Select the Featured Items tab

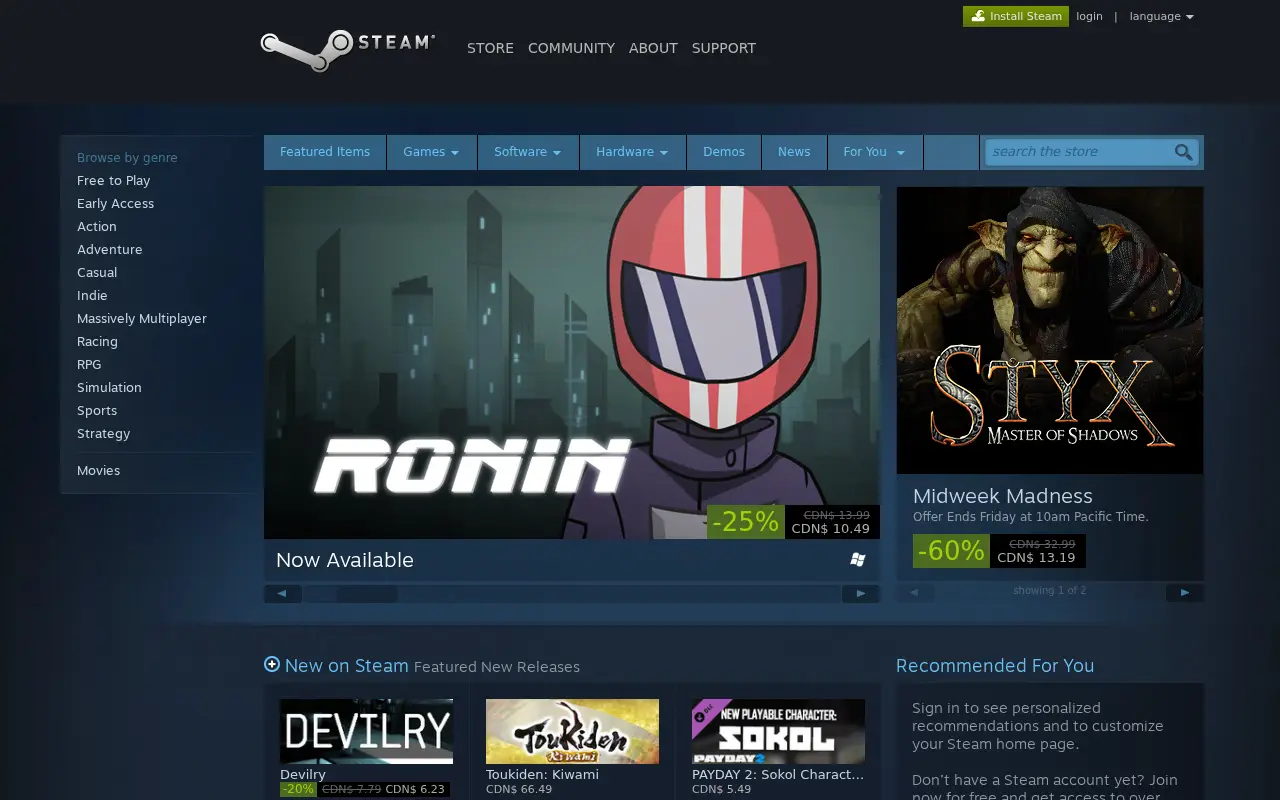point(325,152)
